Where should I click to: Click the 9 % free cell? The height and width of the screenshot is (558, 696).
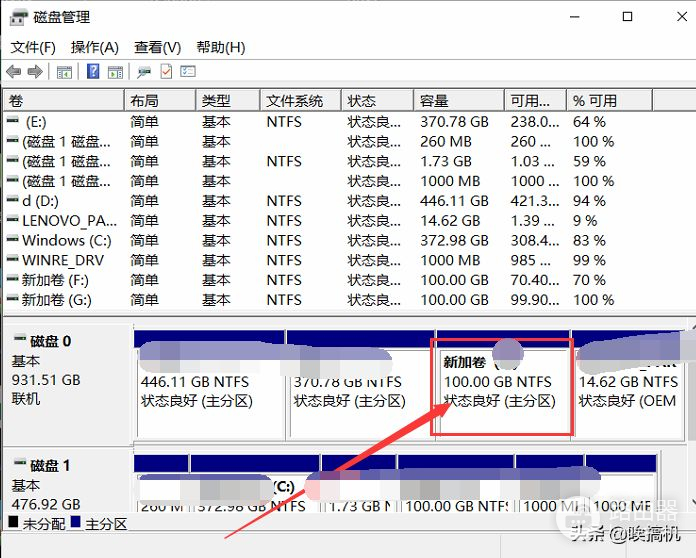585,221
